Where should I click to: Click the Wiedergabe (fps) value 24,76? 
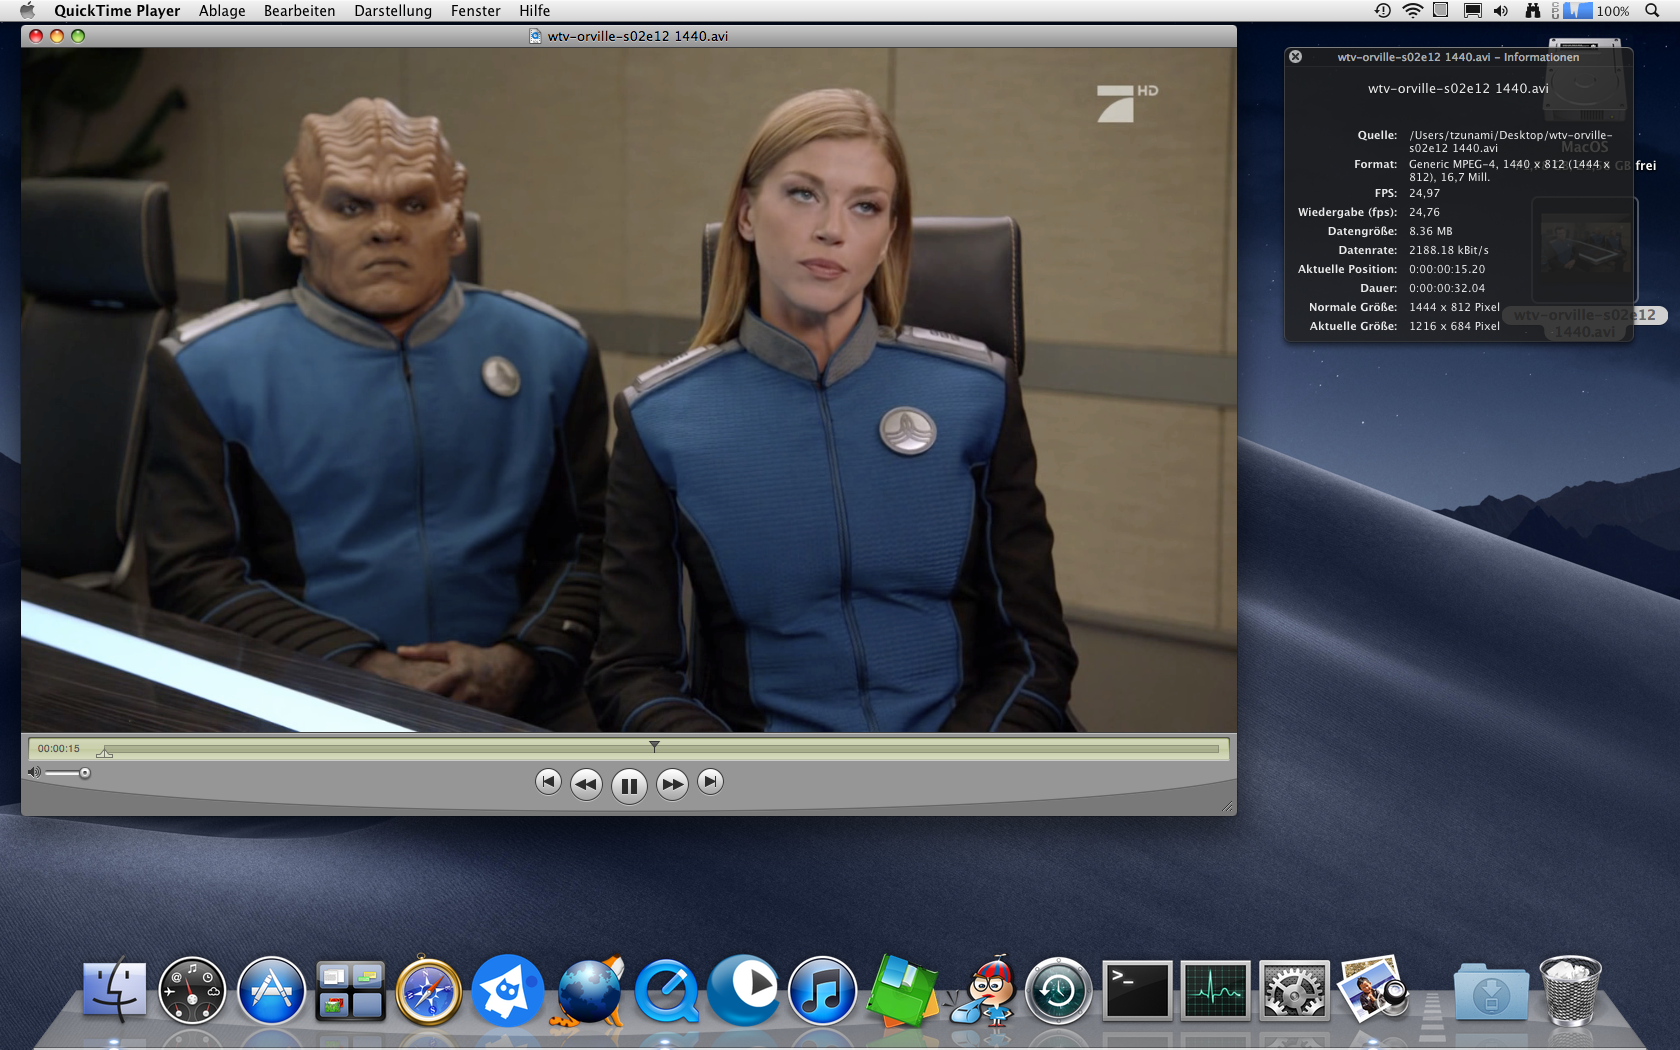[1424, 212]
